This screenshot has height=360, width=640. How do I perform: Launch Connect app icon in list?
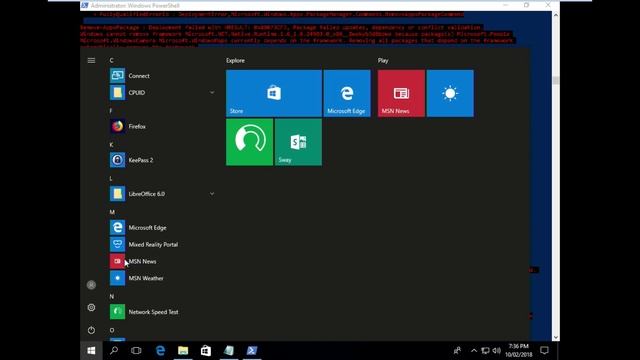point(117,76)
